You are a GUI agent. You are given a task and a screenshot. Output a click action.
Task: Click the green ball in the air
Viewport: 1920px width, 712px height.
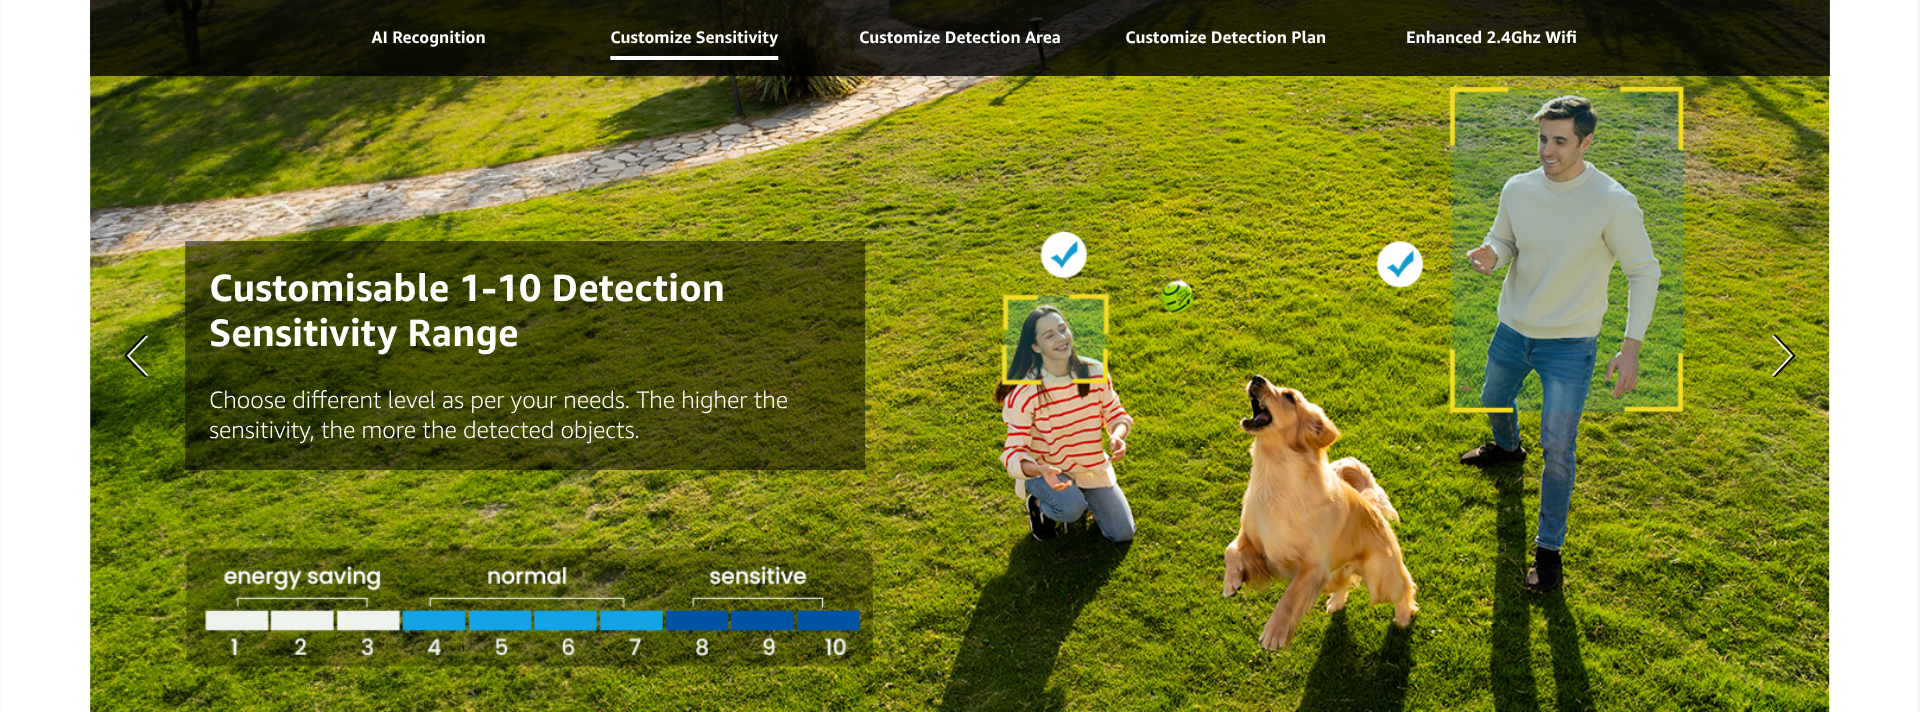coord(1177,296)
